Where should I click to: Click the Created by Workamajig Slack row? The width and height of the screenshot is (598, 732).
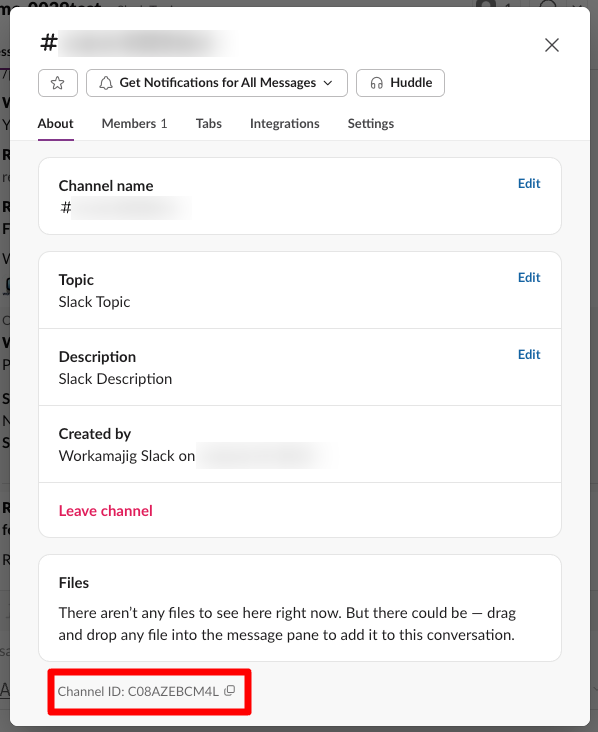point(300,444)
